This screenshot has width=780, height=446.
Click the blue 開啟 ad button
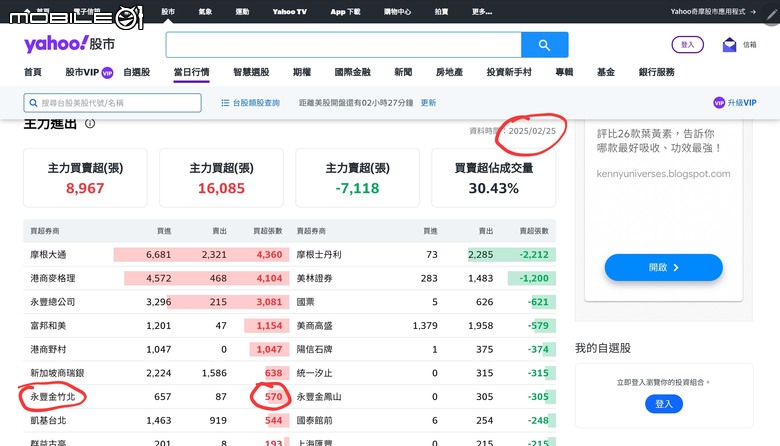pyautogui.click(x=664, y=268)
